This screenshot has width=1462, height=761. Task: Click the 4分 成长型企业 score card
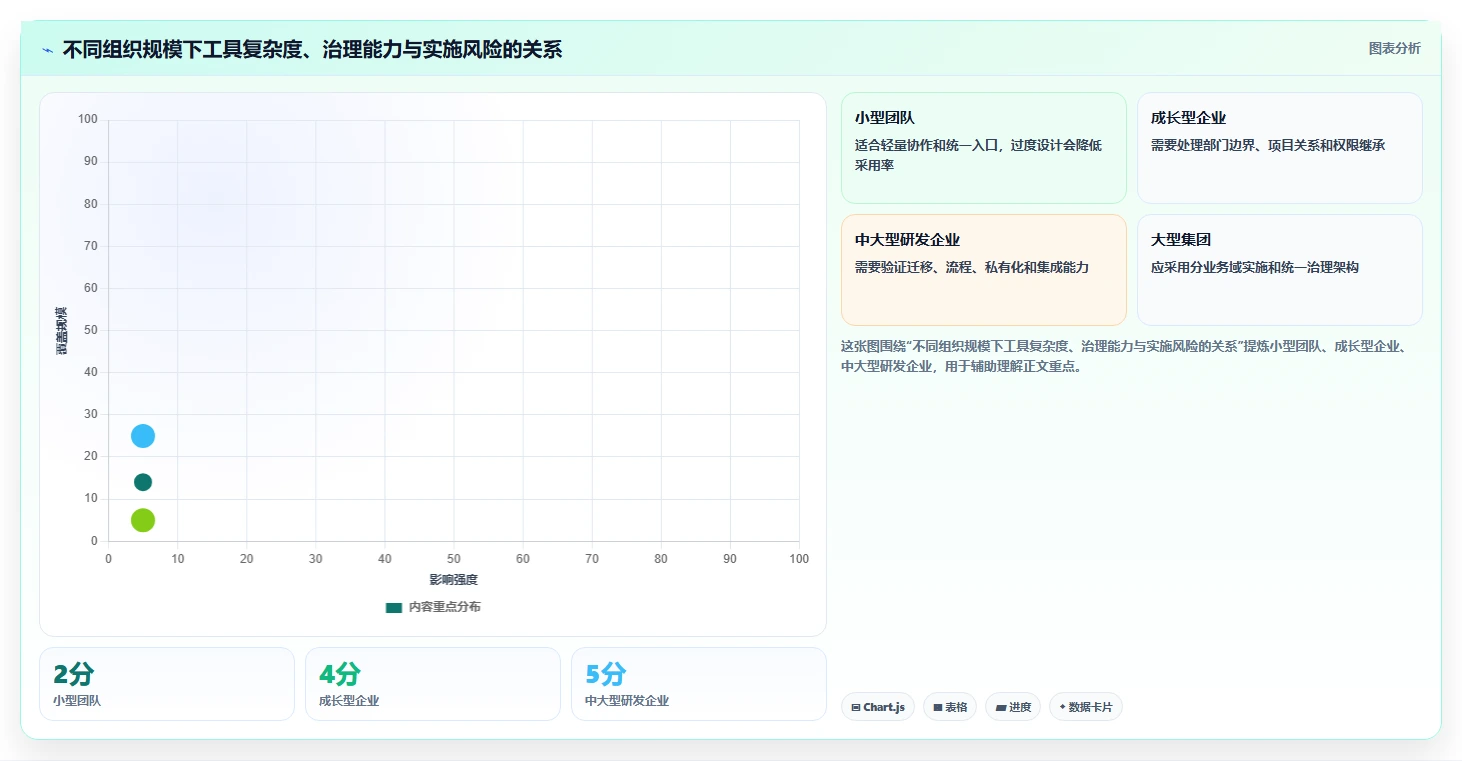coord(433,684)
